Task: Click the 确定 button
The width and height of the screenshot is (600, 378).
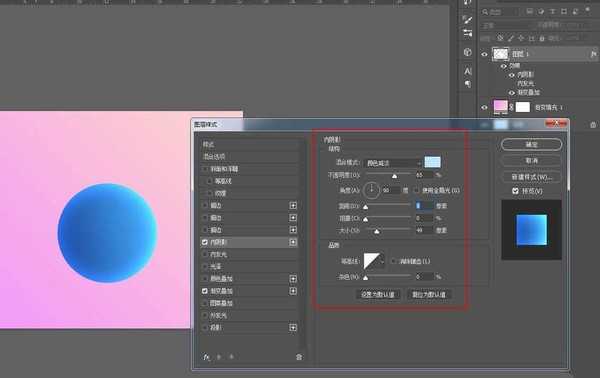Action: click(x=532, y=145)
